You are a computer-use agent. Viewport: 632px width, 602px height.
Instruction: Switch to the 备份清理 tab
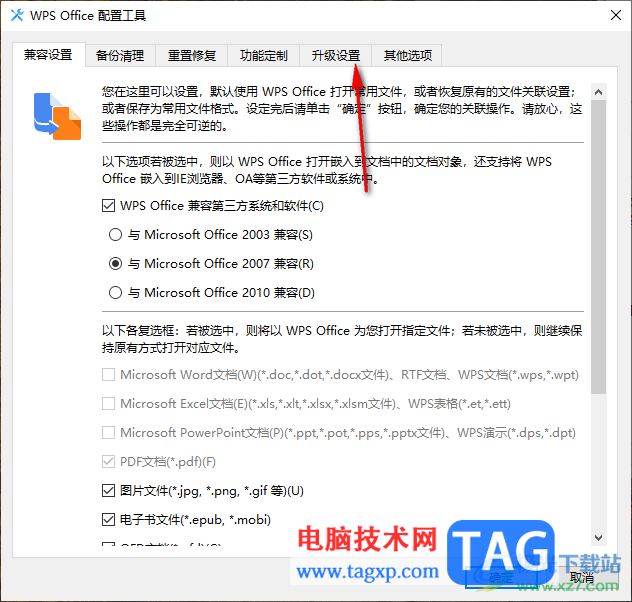120,55
